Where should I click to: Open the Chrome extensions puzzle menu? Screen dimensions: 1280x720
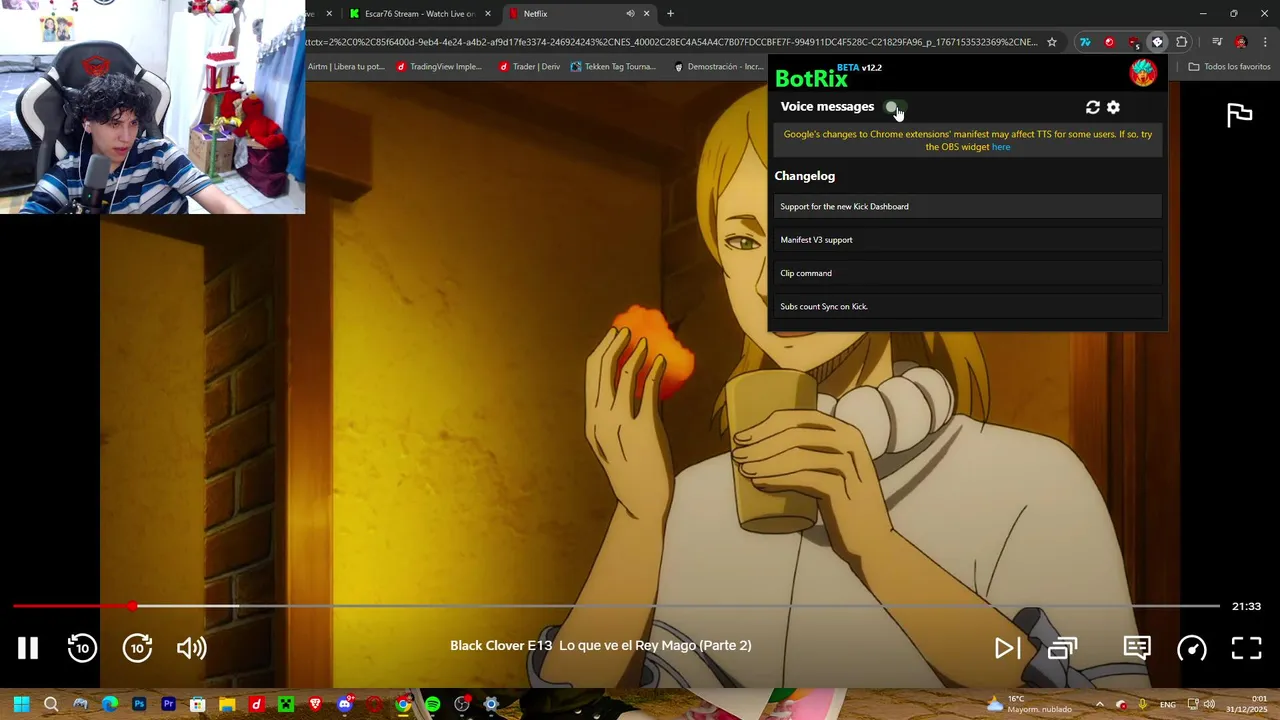pos(1182,42)
